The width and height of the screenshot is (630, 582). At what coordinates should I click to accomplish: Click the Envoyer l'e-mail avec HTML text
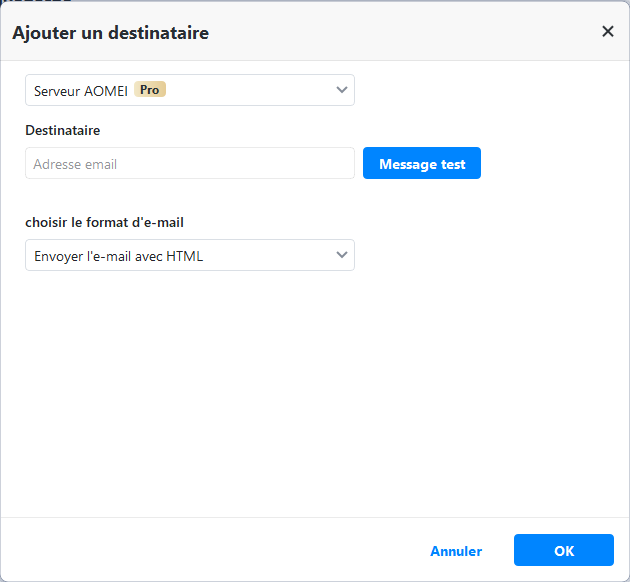pos(118,256)
